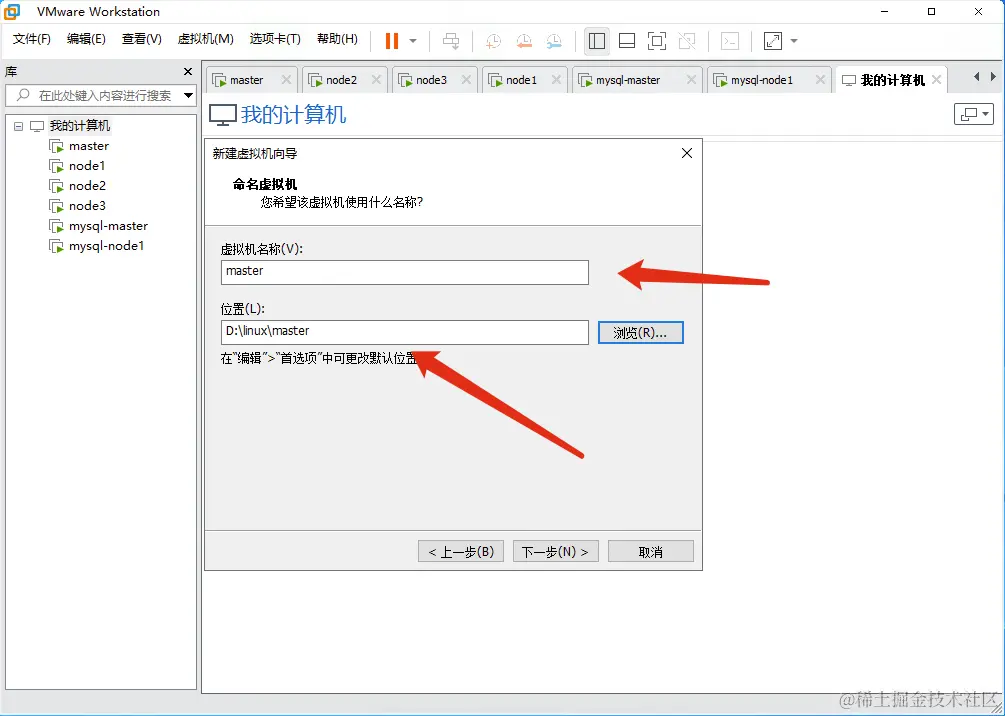The image size is (1005, 716).
Task: Click the stretch guest display icon
Action: point(773,41)
